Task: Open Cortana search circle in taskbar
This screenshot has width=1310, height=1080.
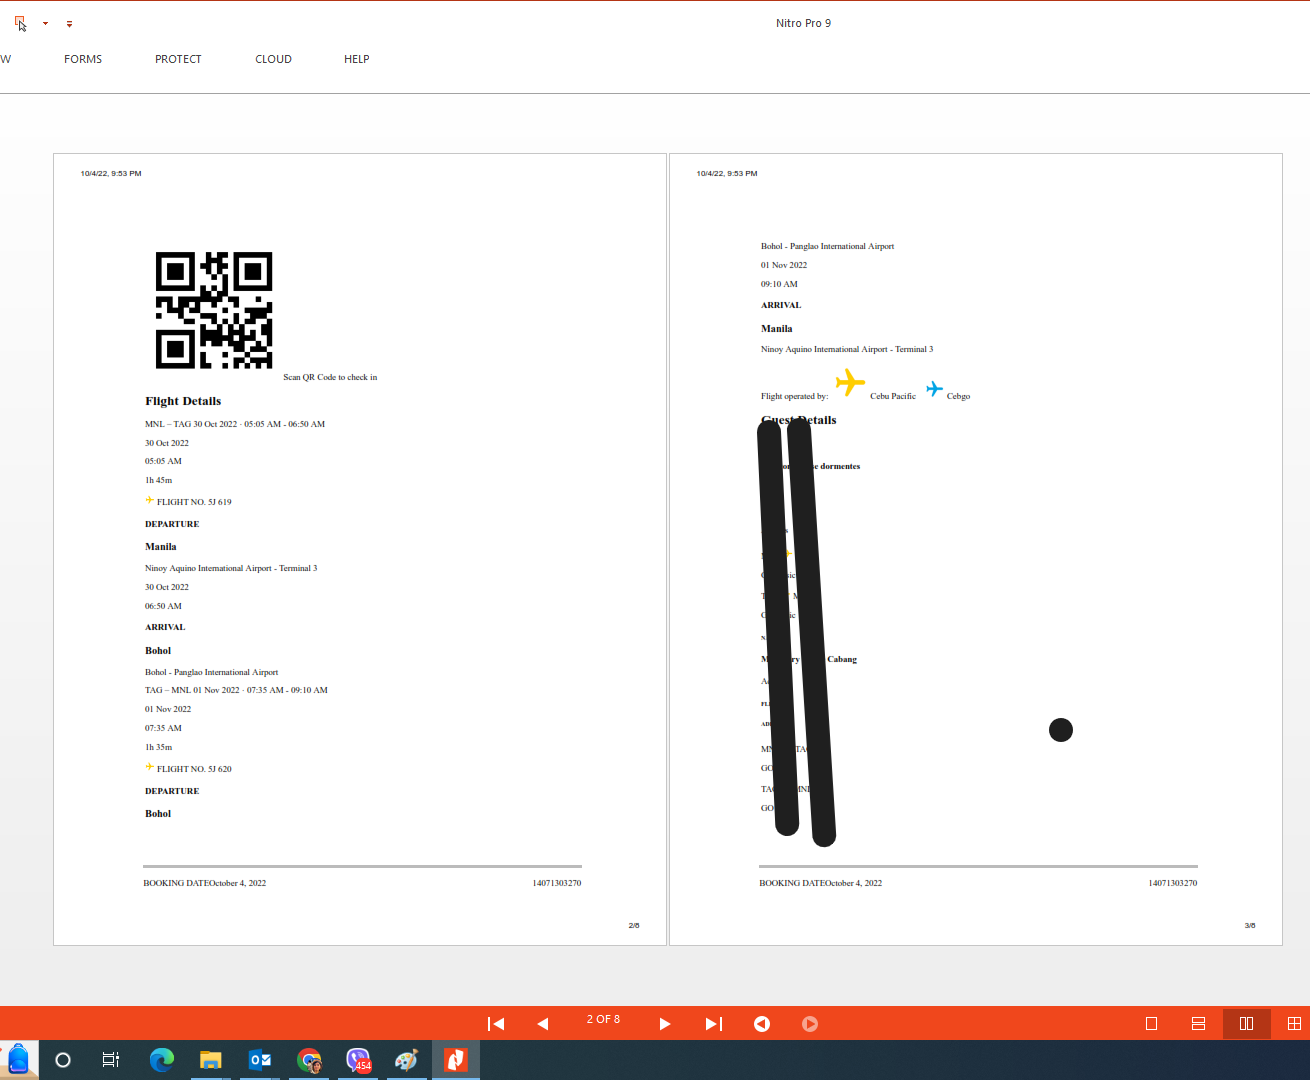Action: [63, 1060]
